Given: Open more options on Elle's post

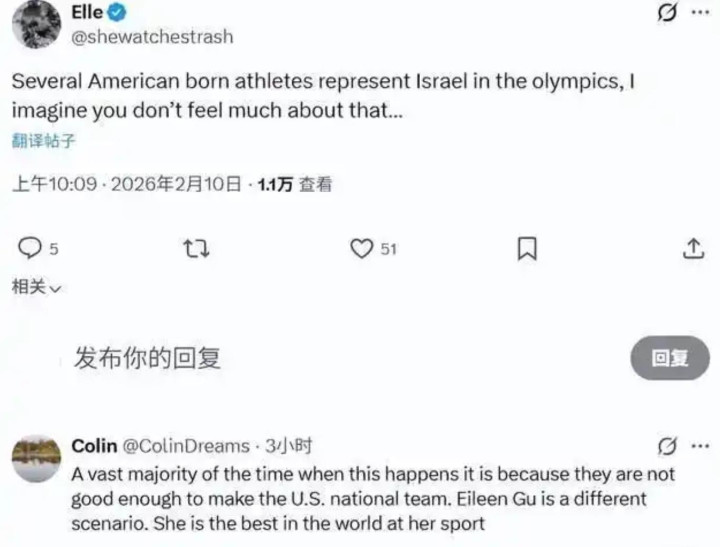Looking at the screenshot, I should (699, 13).
